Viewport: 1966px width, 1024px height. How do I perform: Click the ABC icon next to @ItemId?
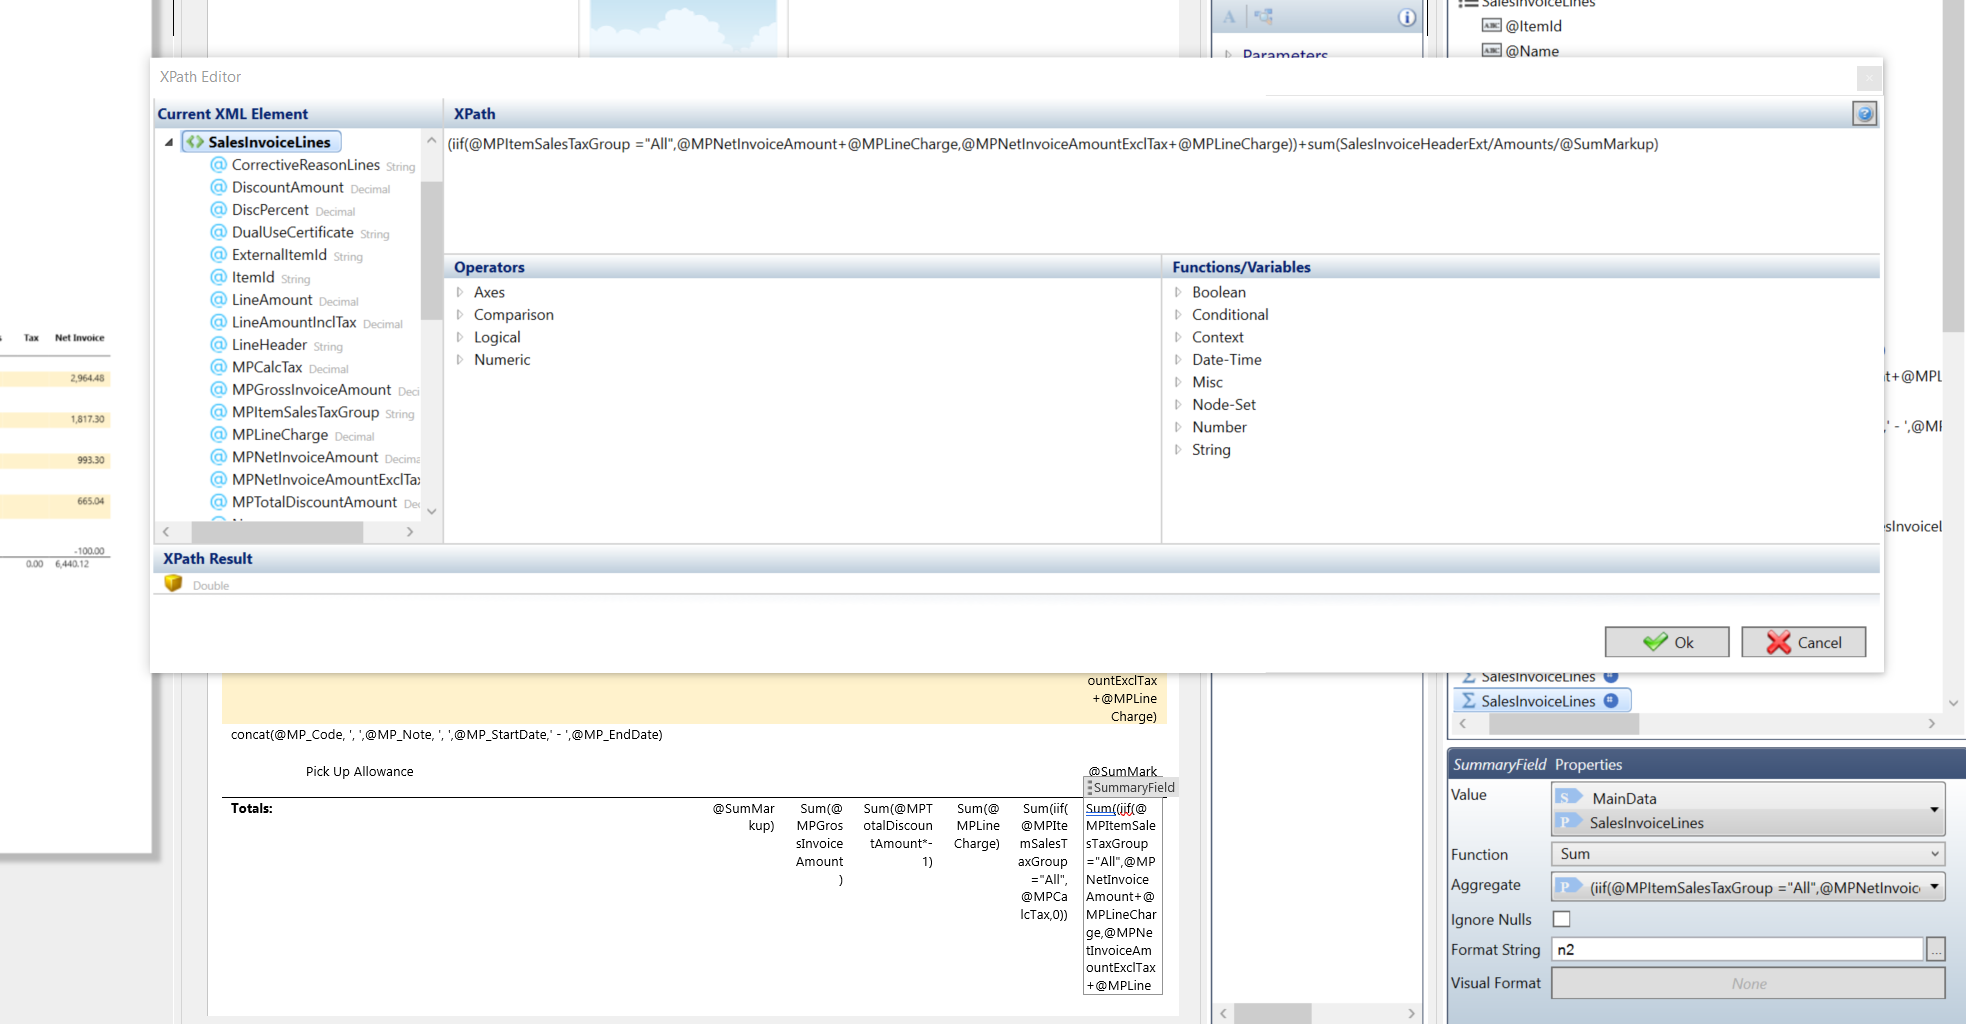pyautogui.click(x=1491, y=26)
